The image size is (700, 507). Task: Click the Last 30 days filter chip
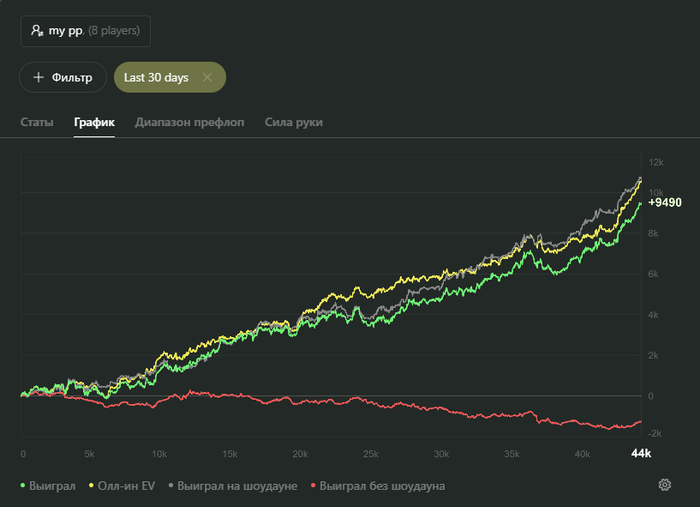(157, 77)
